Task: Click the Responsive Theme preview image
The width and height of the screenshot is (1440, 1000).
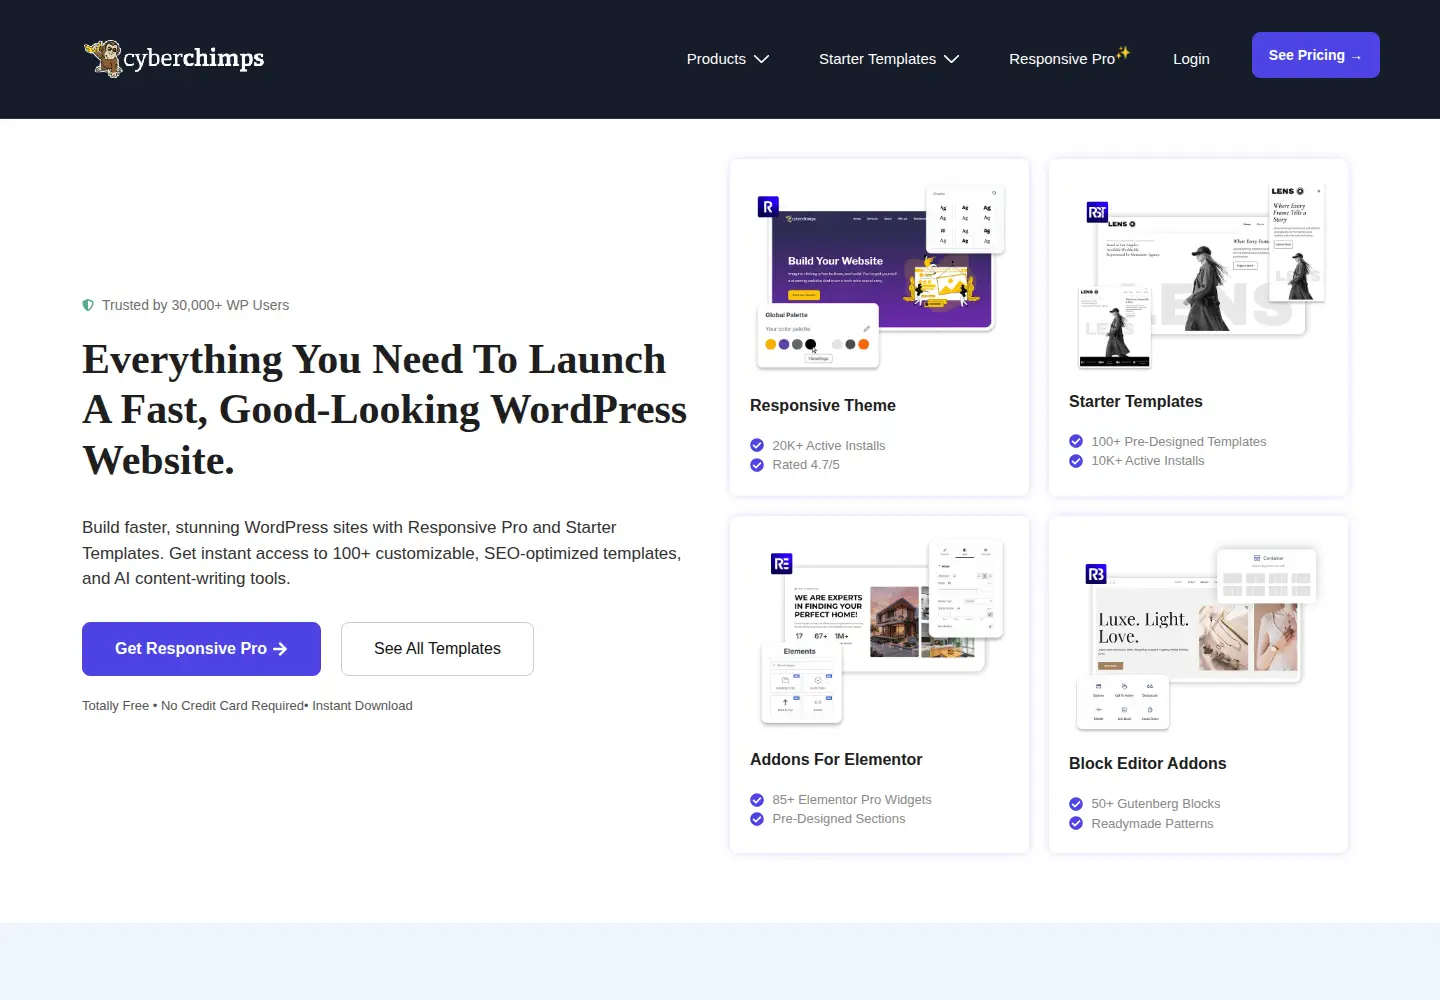Action: pos(880,278)
